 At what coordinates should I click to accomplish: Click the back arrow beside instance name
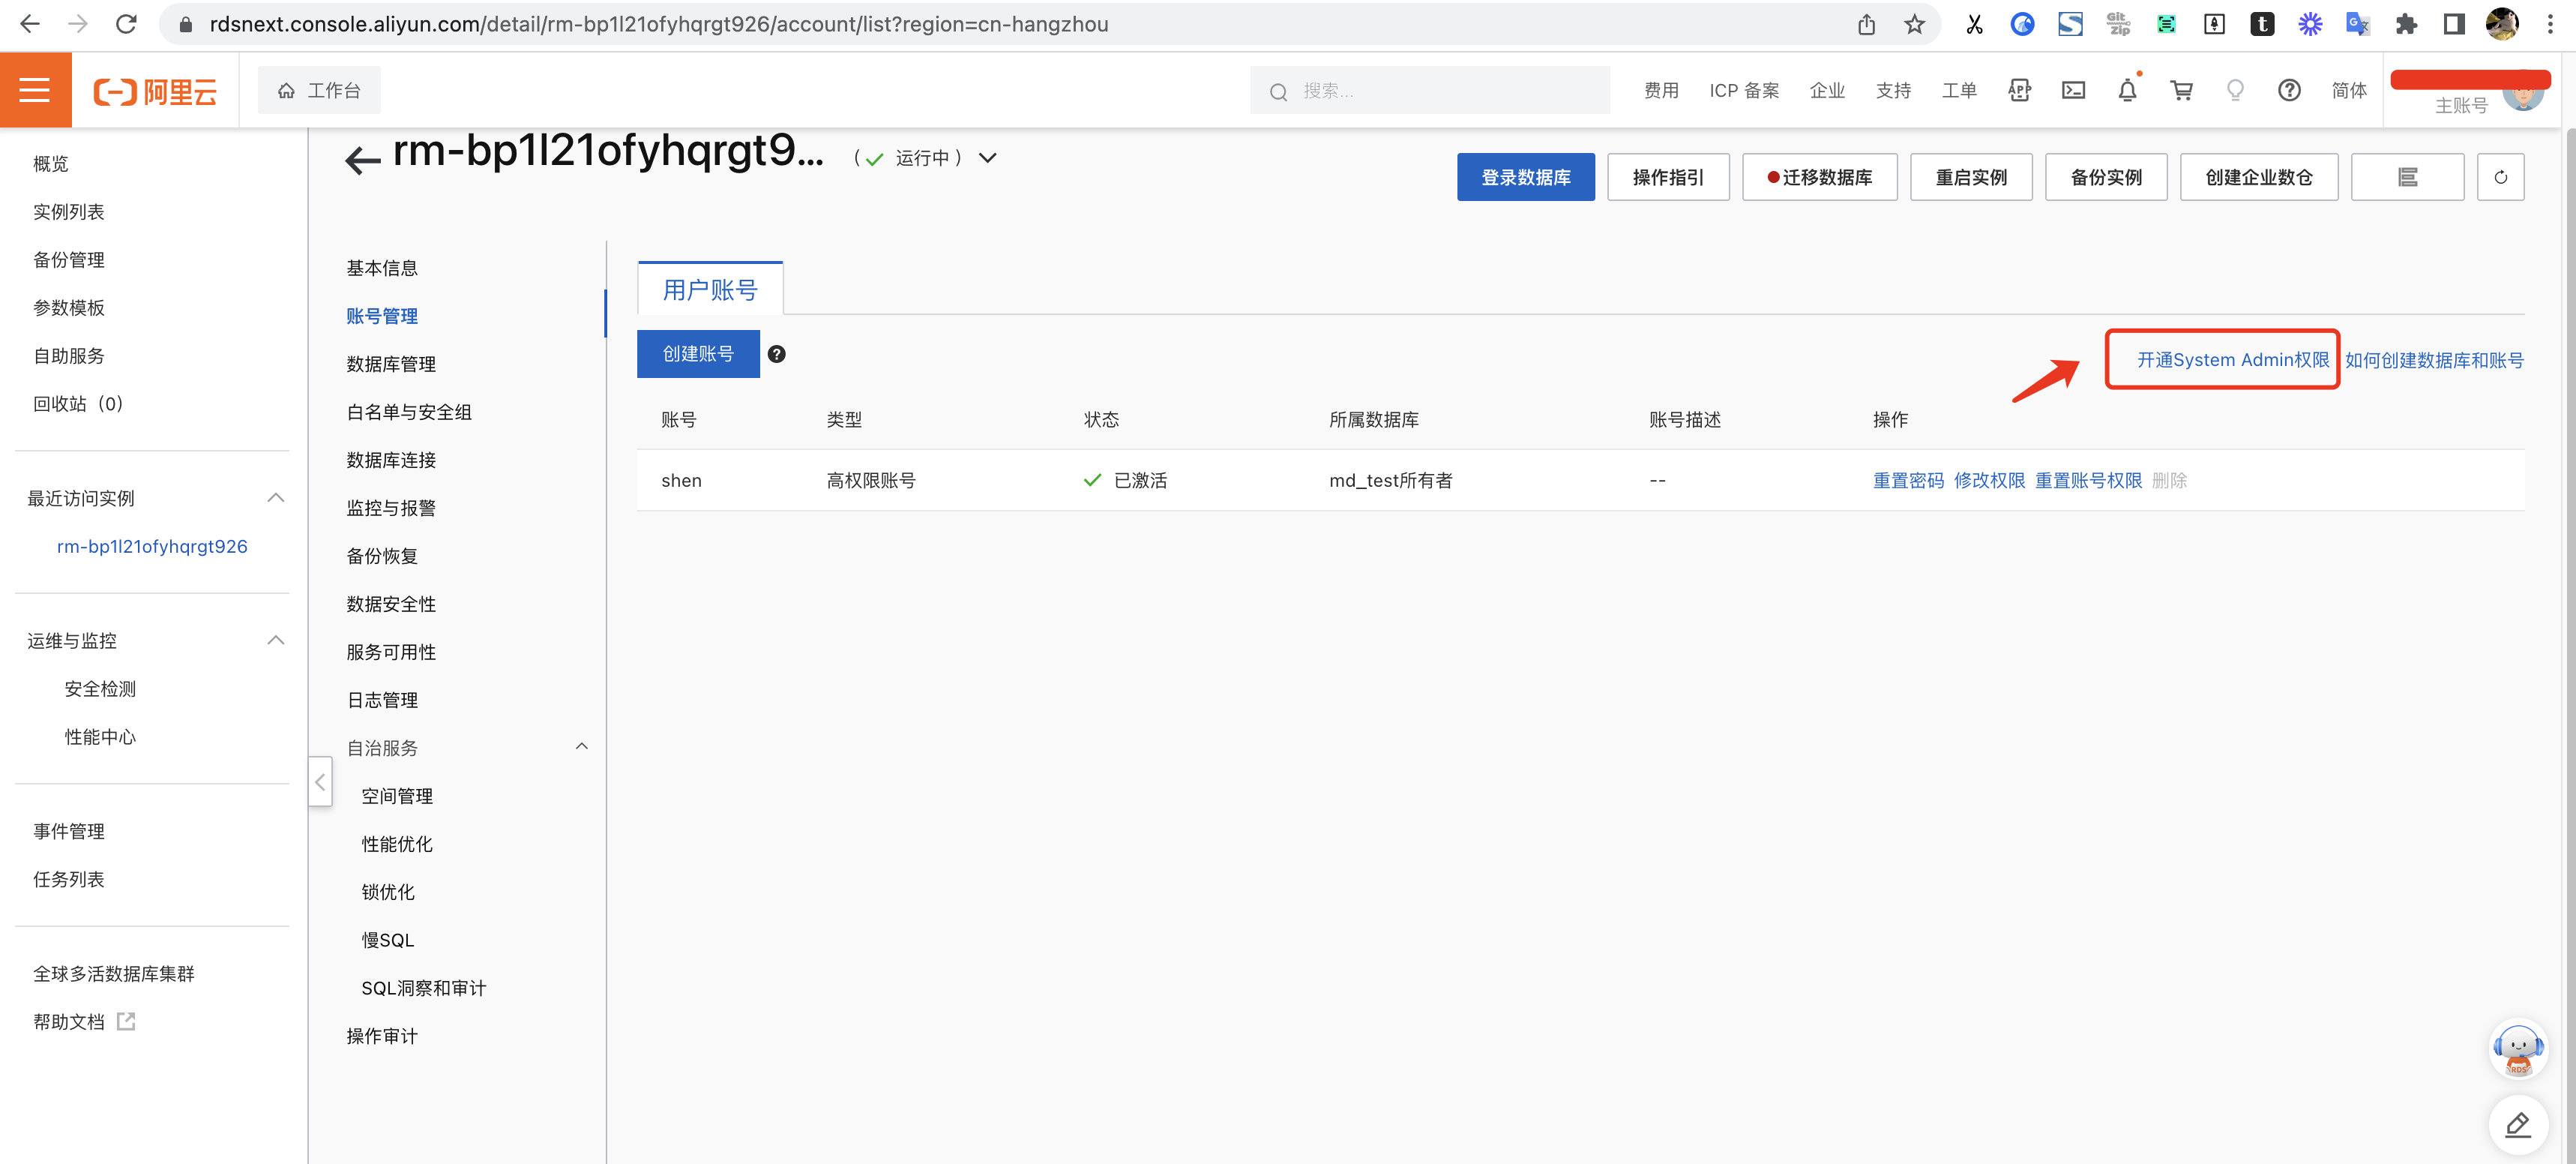click(x=362, y=160)
